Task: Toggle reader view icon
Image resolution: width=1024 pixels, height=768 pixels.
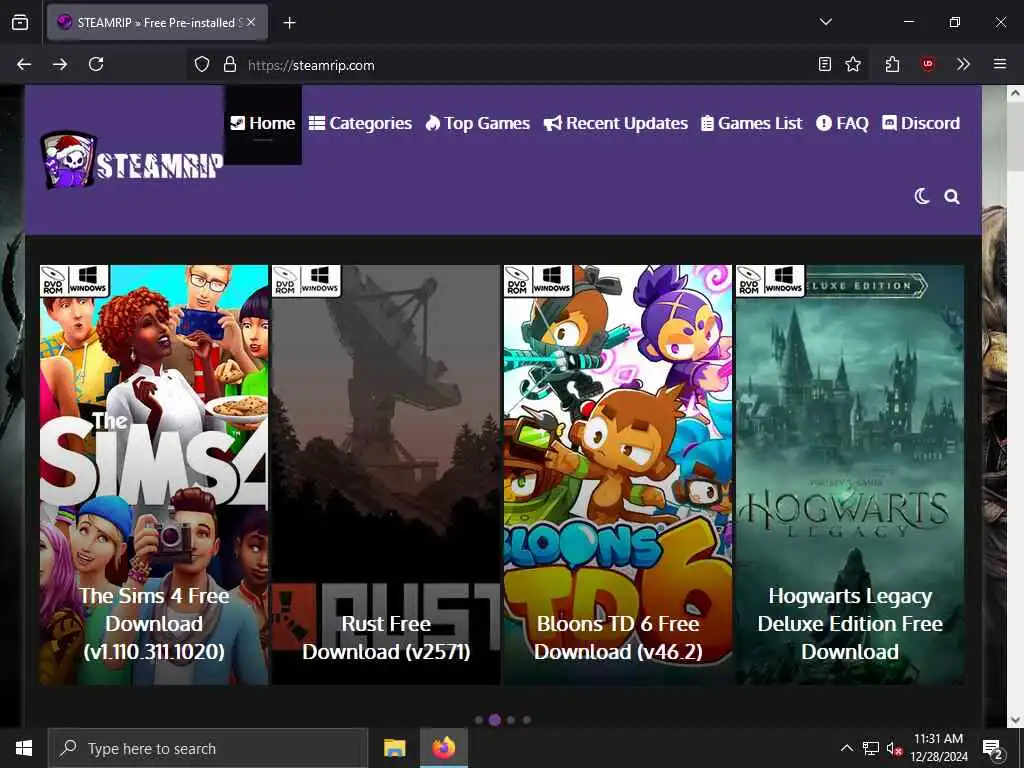Action: (825, 64)
